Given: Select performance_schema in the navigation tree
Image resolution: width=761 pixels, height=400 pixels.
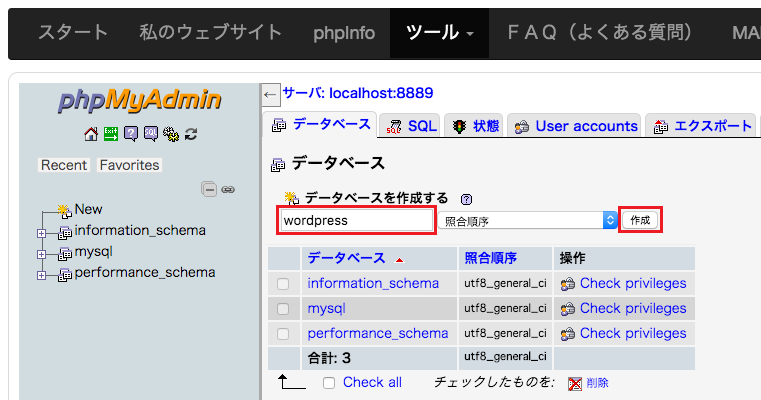Looking at the screenshot, I should [x=145, y=272].
